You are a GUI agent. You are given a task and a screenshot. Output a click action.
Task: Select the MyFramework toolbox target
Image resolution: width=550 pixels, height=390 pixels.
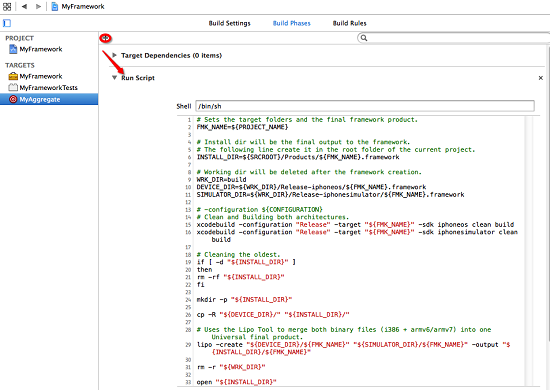tap(35, 76)
